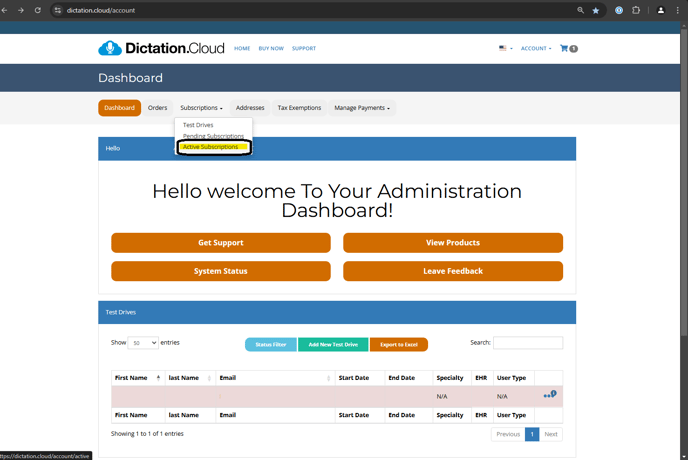
Task: Click the row actions dots icon
Action: pos(549,395)
